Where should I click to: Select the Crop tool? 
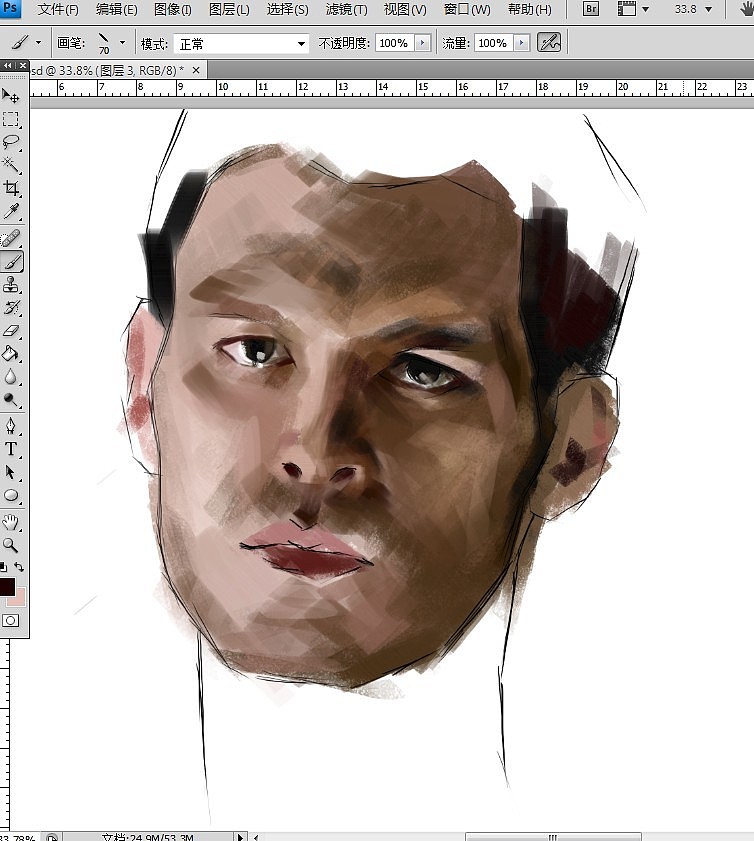pos(11,188)
